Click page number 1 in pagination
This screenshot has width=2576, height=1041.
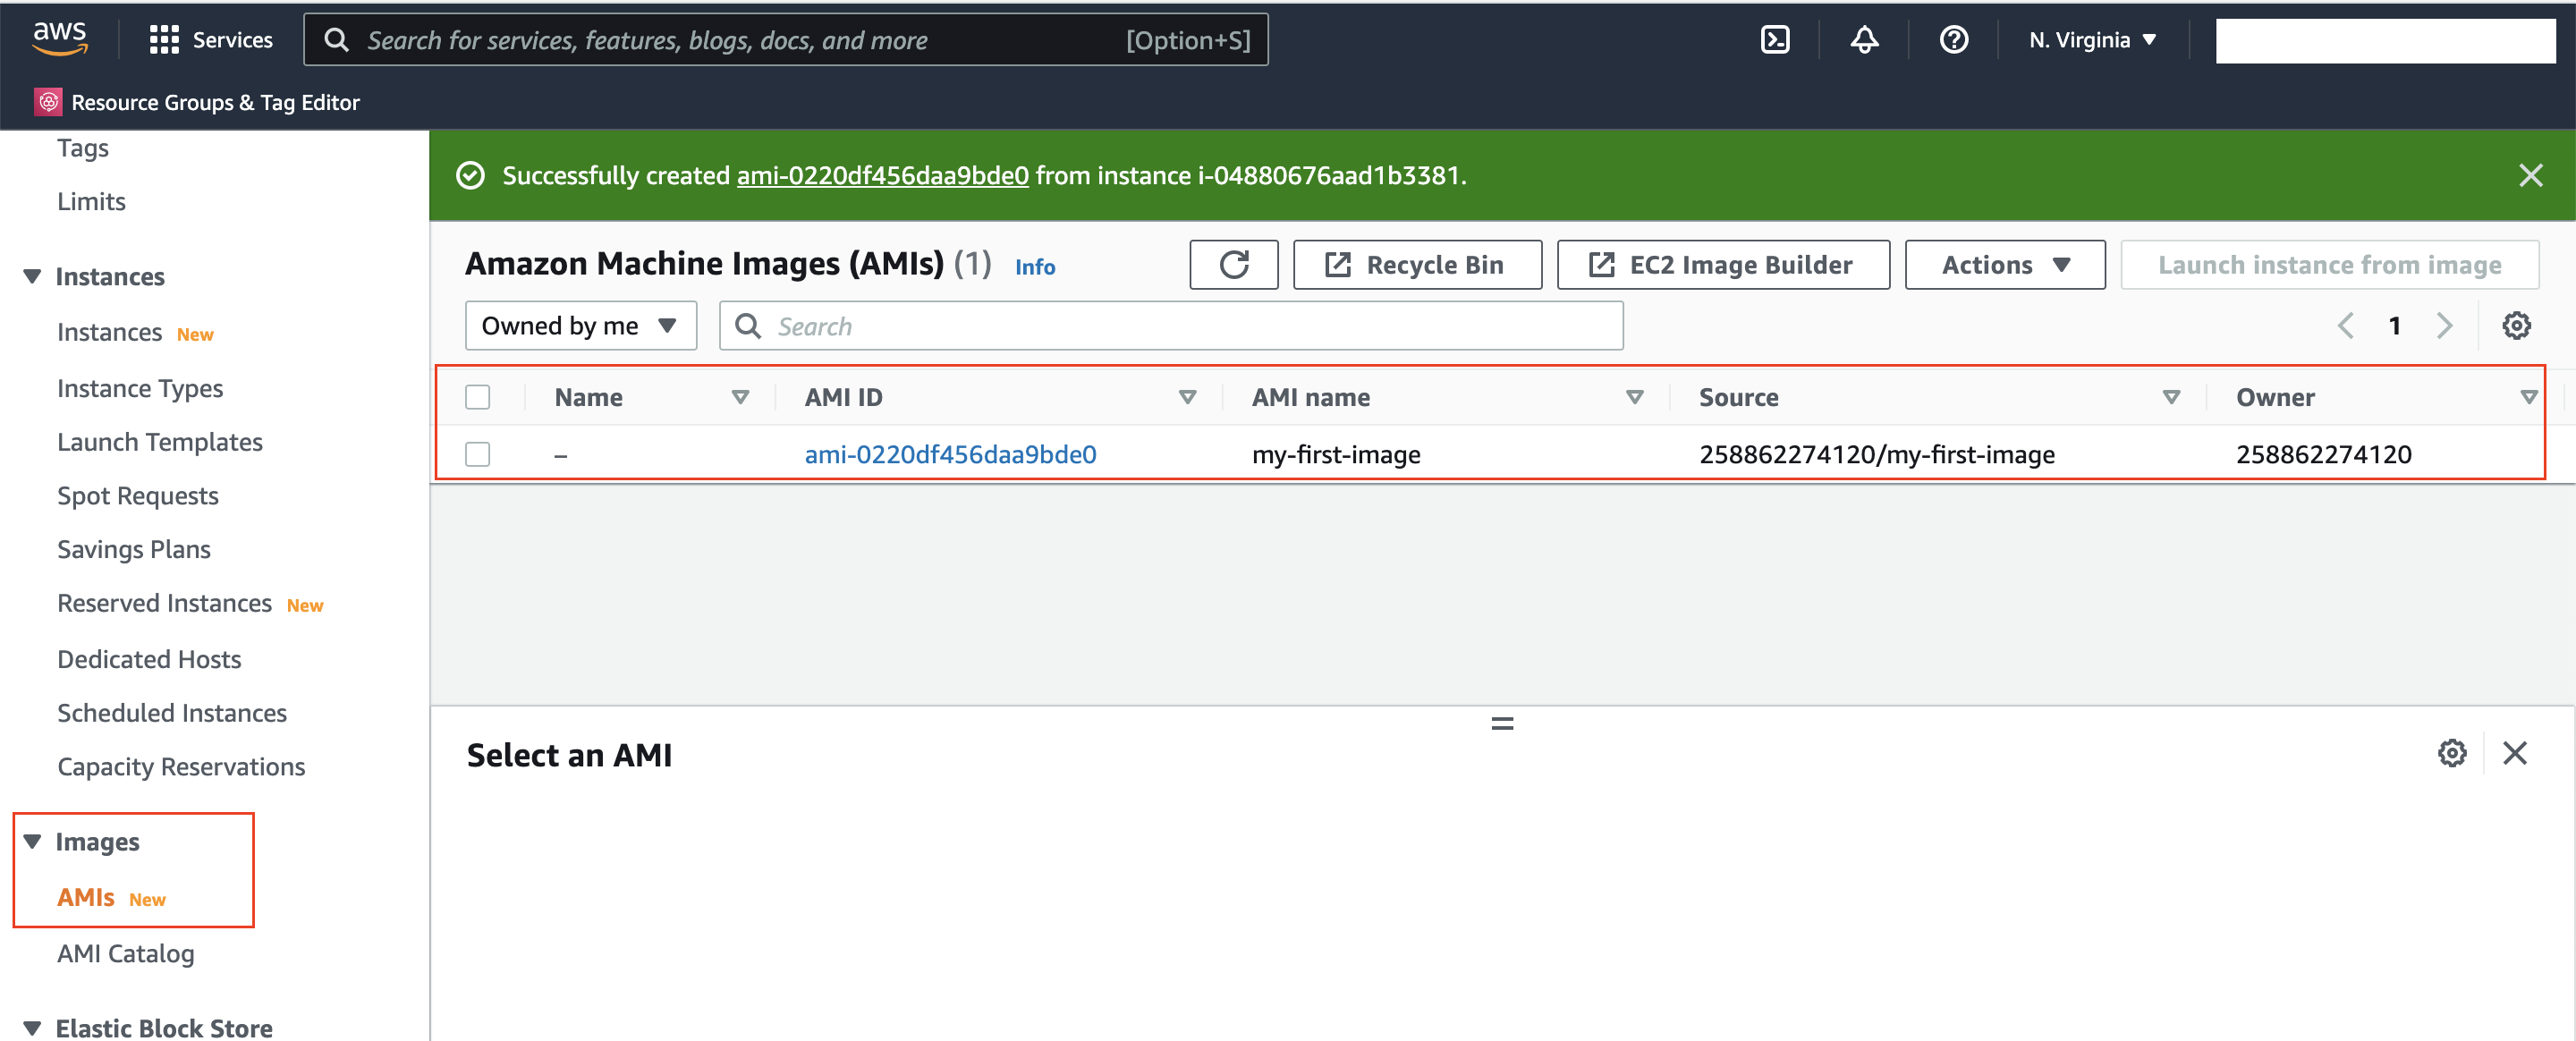(x=2395, y=326)
